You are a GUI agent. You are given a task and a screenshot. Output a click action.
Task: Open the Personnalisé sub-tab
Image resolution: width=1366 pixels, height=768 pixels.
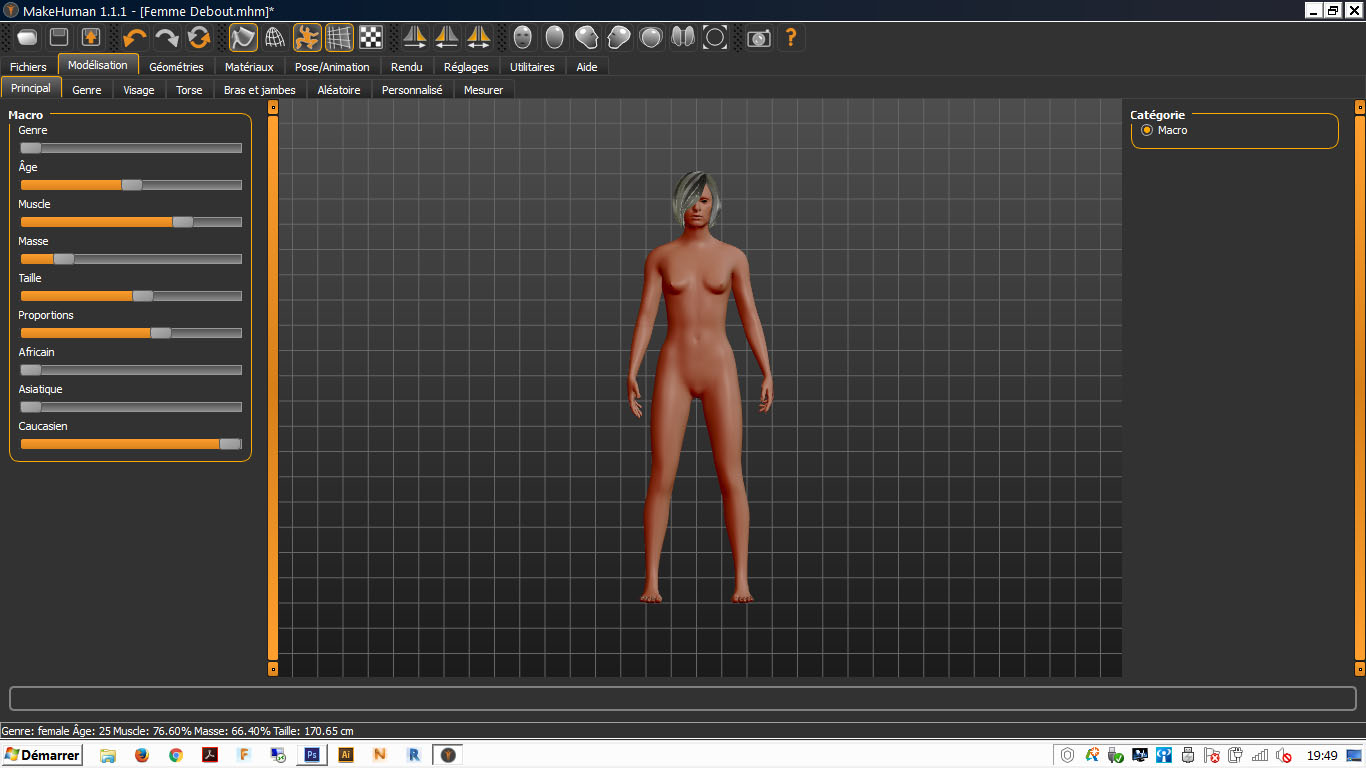412,90
